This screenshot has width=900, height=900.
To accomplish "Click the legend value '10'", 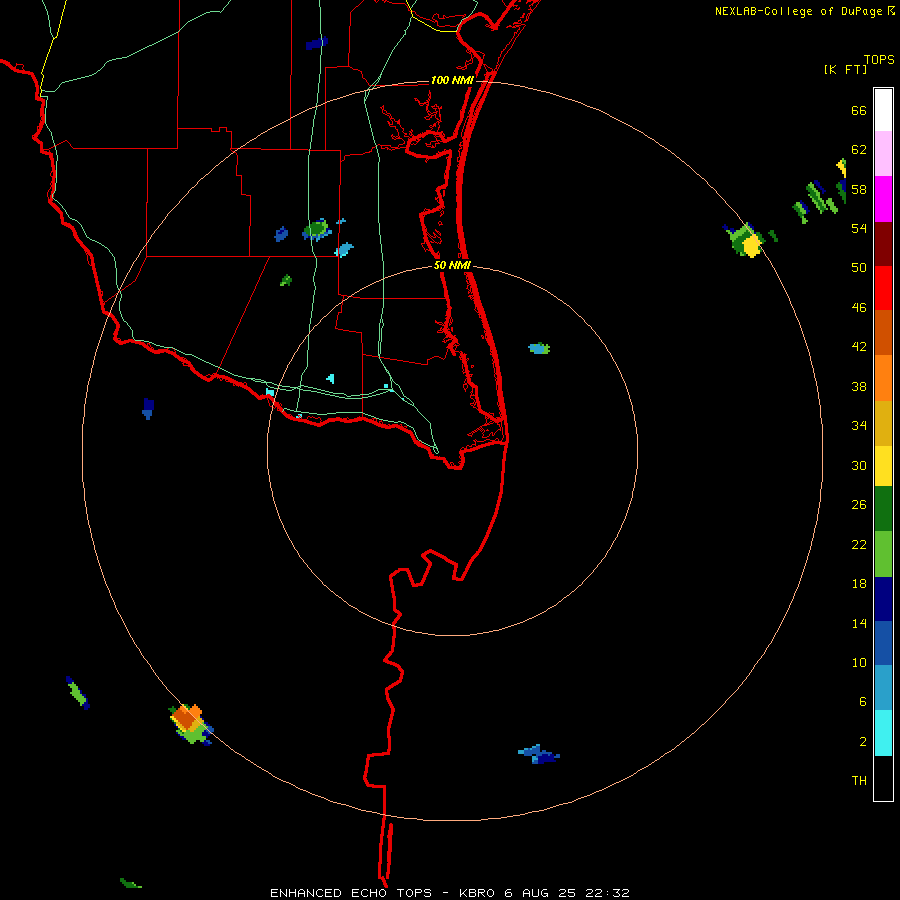I will (859, 662).
